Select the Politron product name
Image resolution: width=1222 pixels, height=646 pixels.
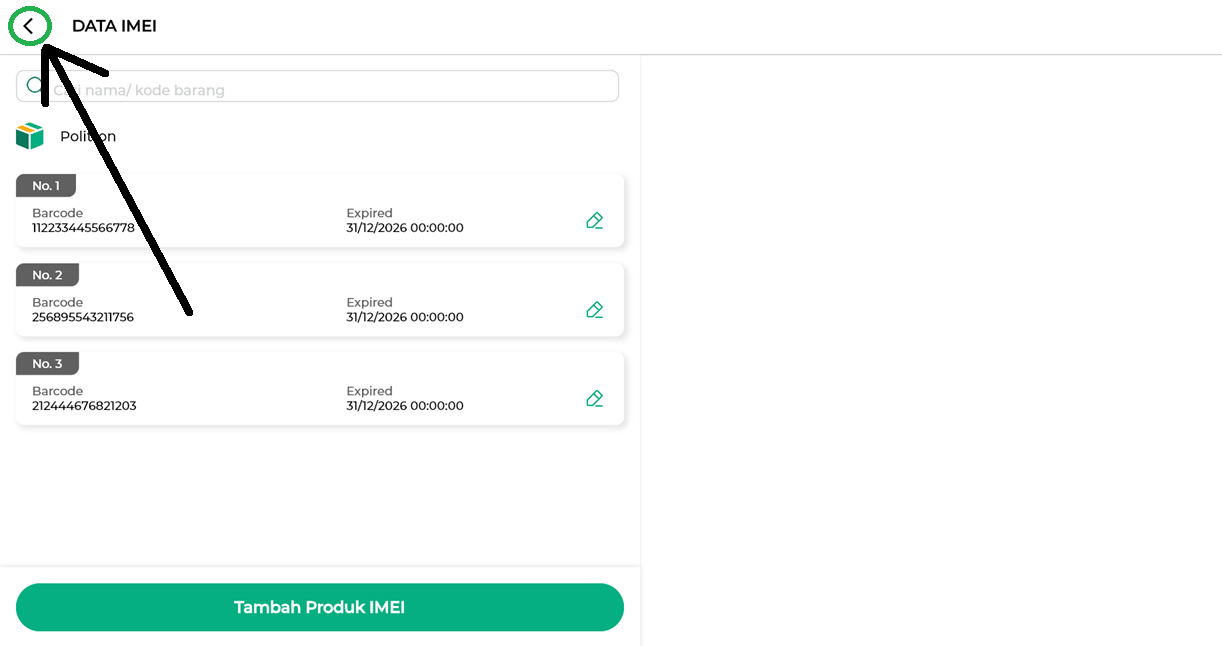coord(88,137)
